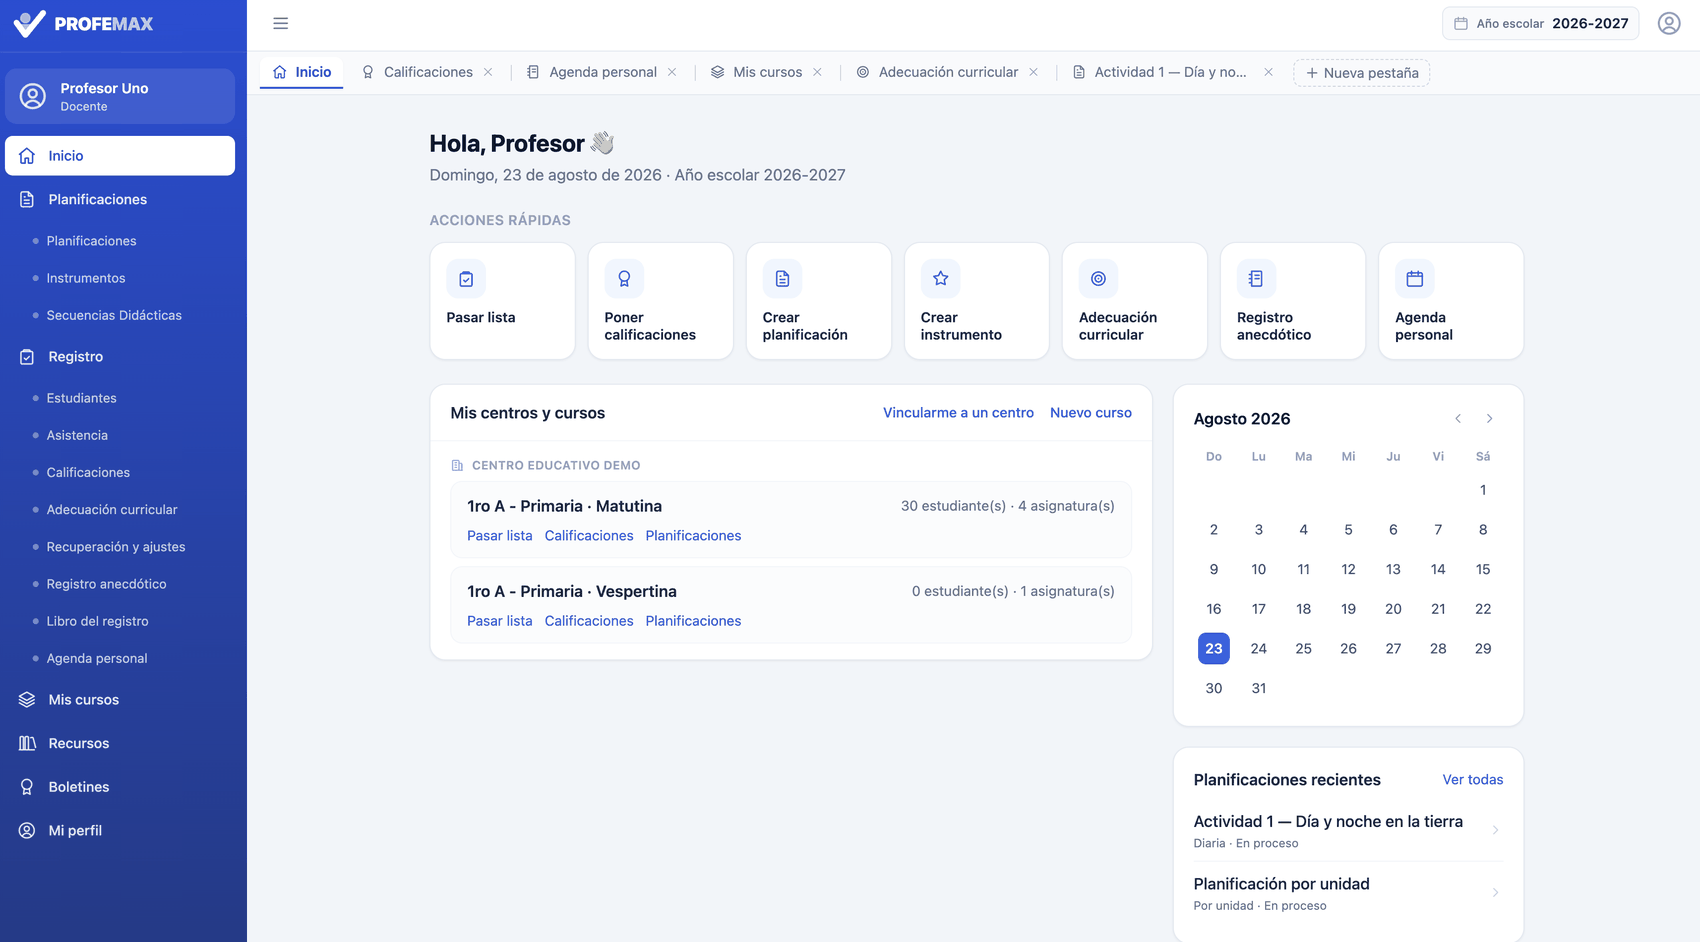1700x942 pixels.
Task: Go to previous month in calendar
Action: 1458,419
